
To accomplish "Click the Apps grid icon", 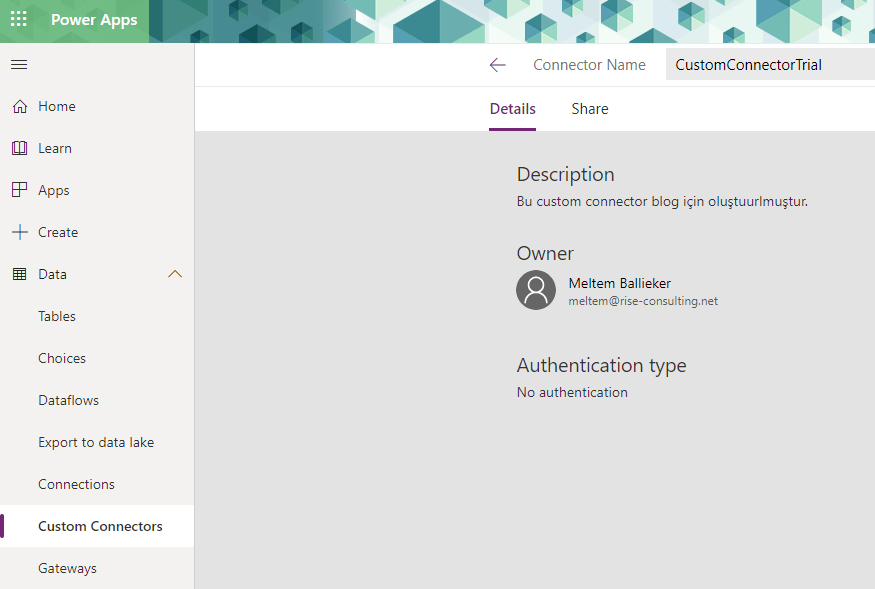I will click(20, 190).
